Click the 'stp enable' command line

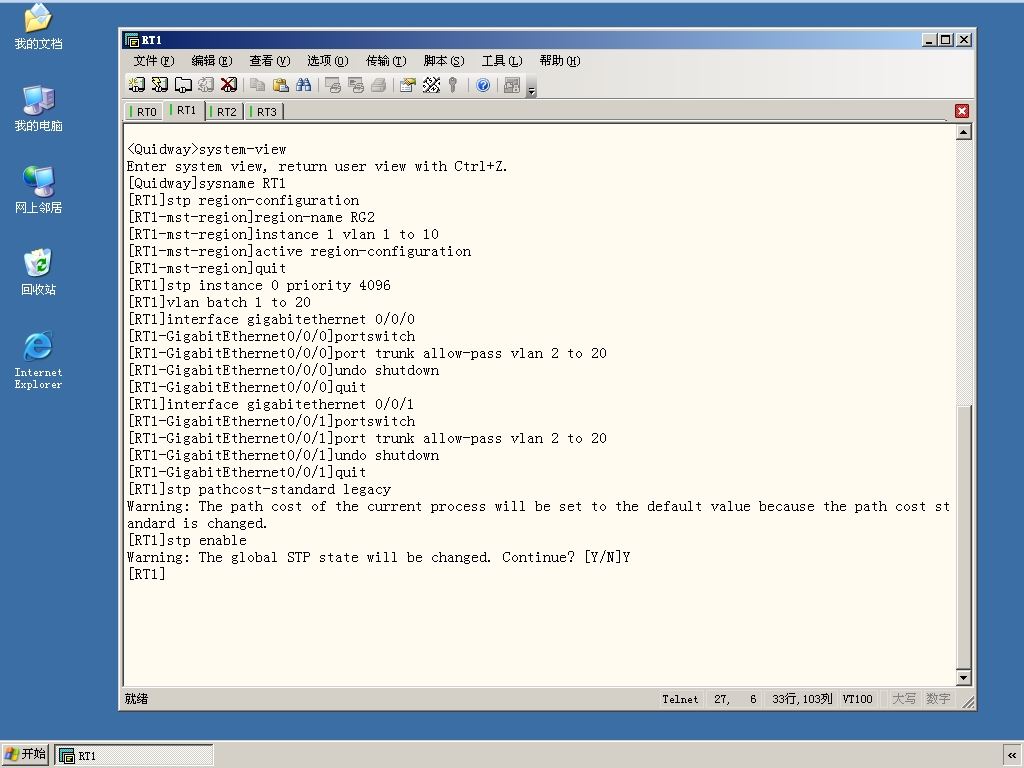click(x=187, y=540)
